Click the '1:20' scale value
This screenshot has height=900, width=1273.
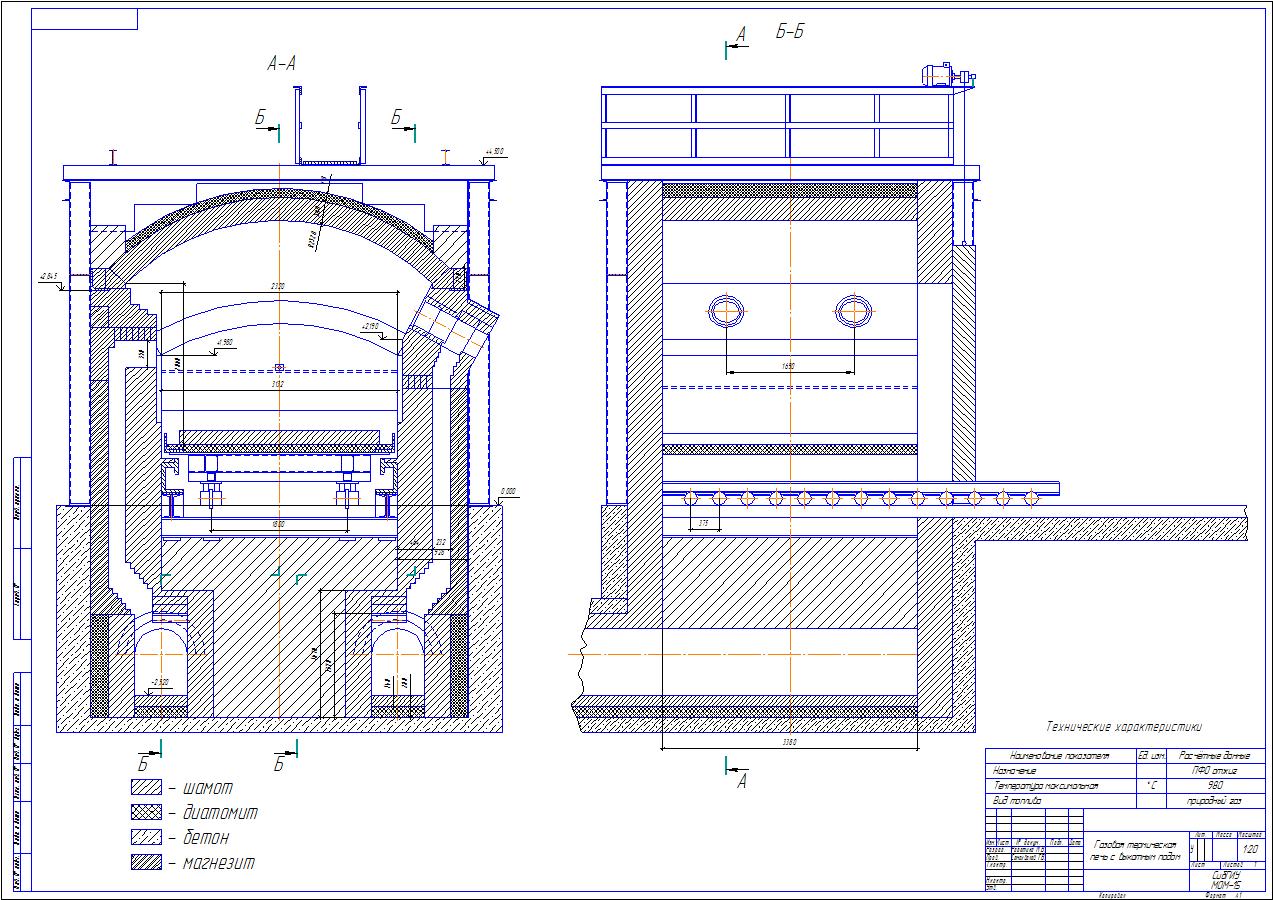point(1250,849)
